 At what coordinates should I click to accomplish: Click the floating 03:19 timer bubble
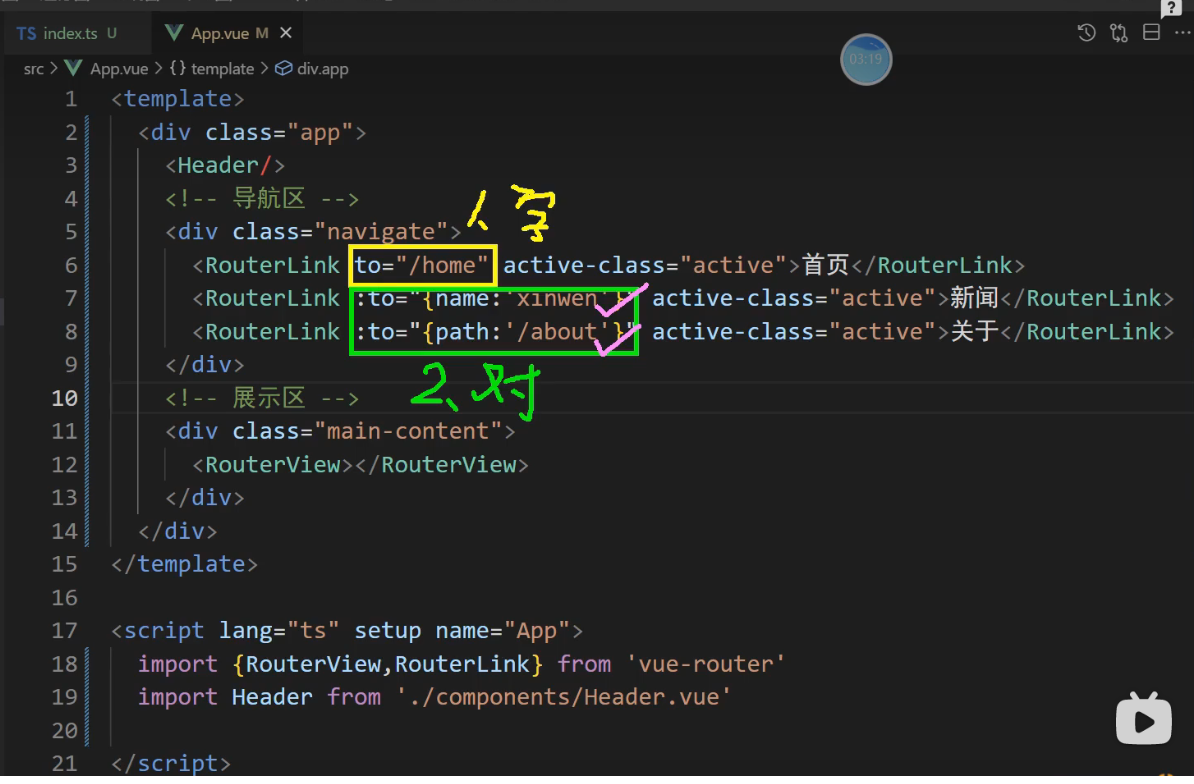[x=866, y=59]
